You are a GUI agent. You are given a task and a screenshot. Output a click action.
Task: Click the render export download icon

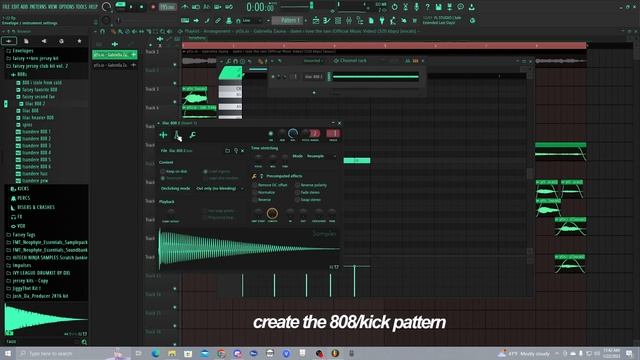471,7
